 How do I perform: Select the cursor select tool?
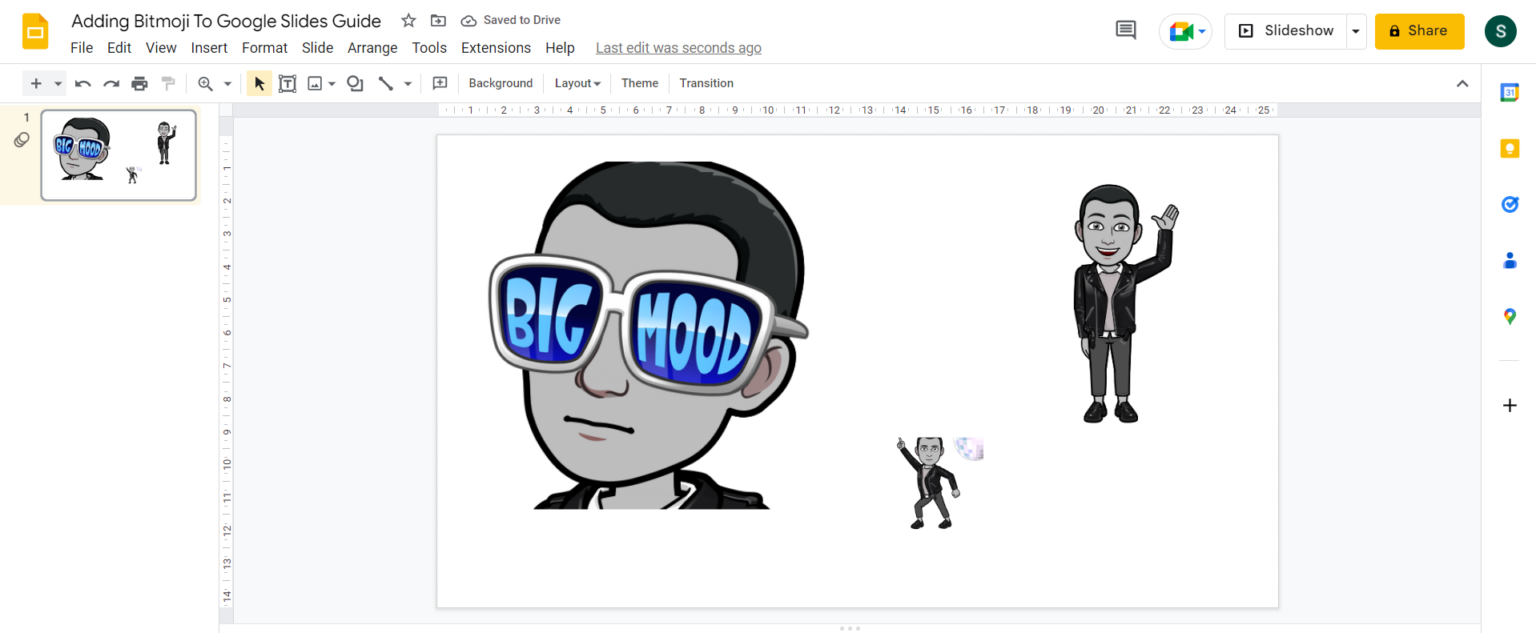259,83
